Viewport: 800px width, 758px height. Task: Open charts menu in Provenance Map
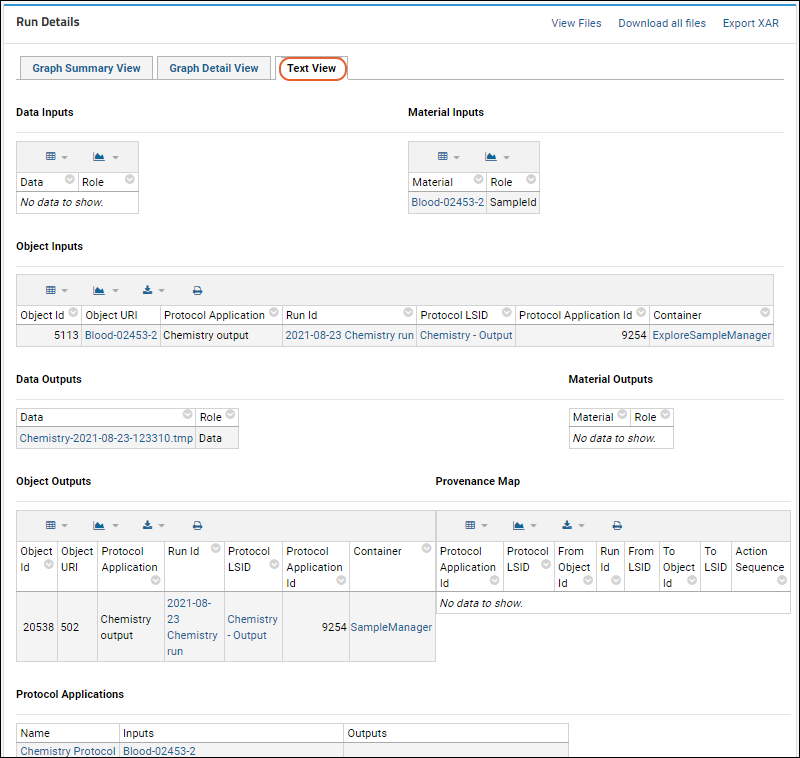pyautogui.click(x=524, y=525)
